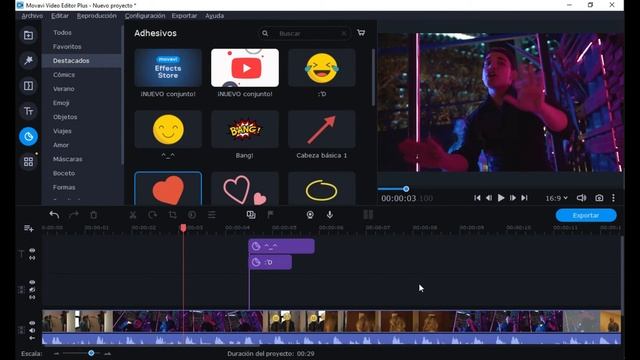Viewport: 640px width, 360px height.
Task: Open clip properties icon
Action: pos(211,215)
